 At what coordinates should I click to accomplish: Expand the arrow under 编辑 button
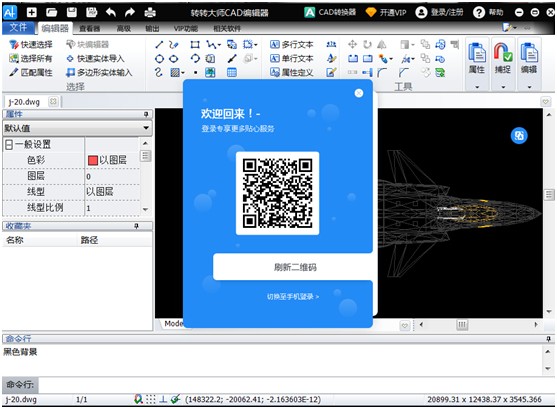529,87
